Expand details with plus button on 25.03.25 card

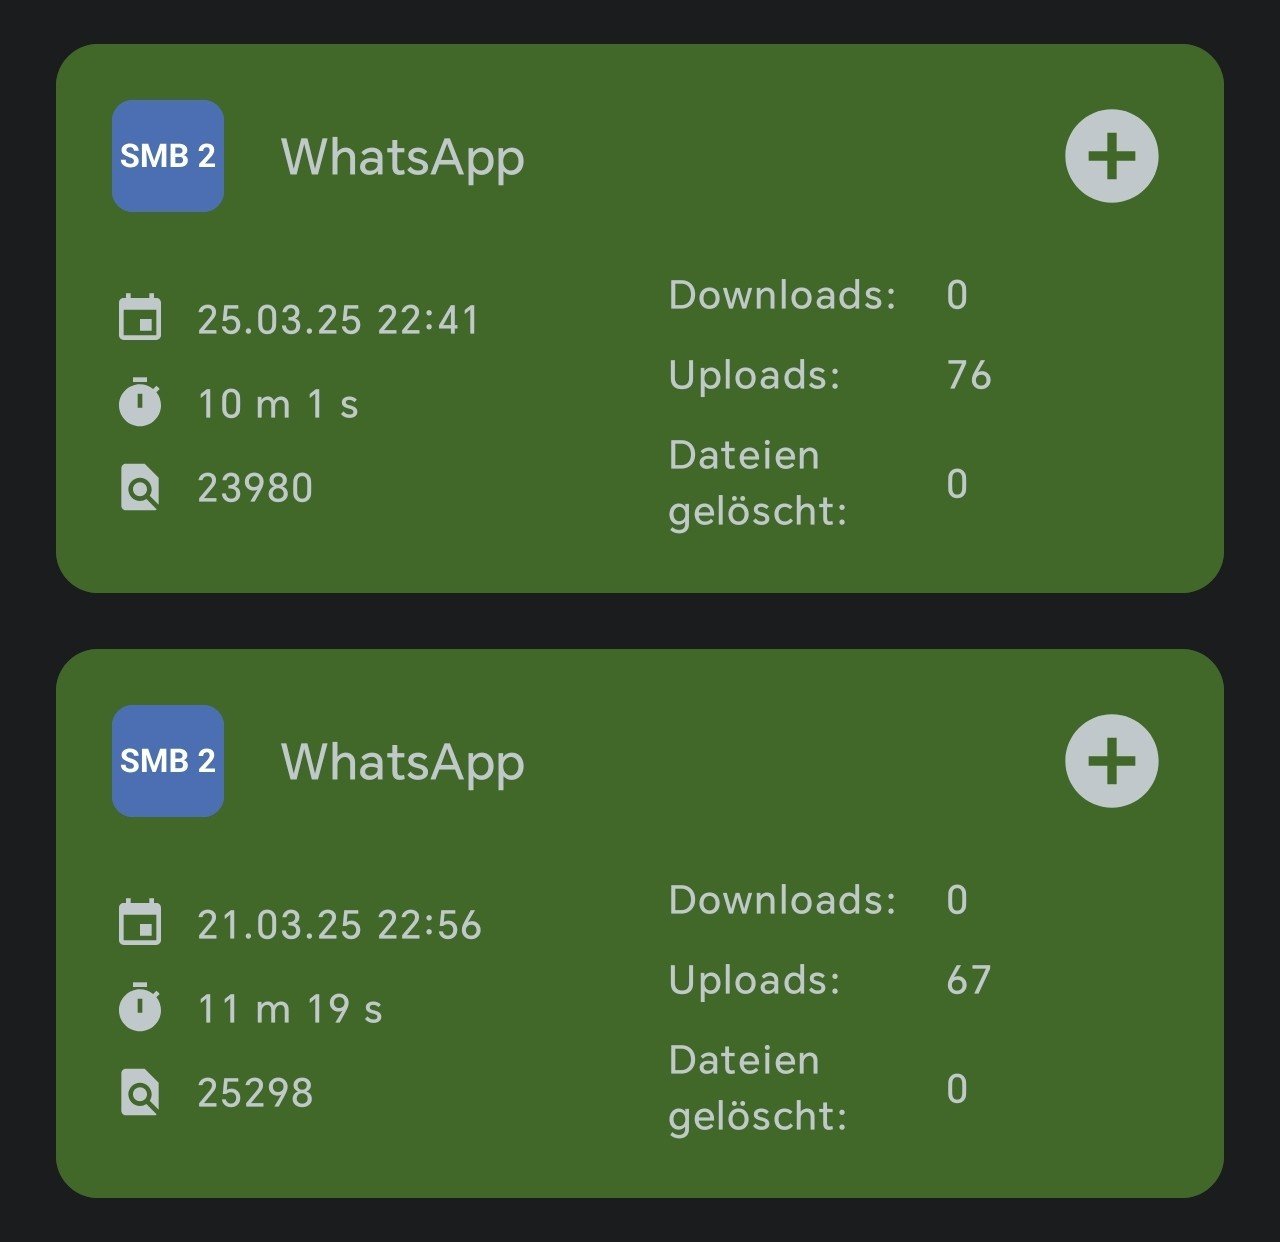tap(1111, 156)
